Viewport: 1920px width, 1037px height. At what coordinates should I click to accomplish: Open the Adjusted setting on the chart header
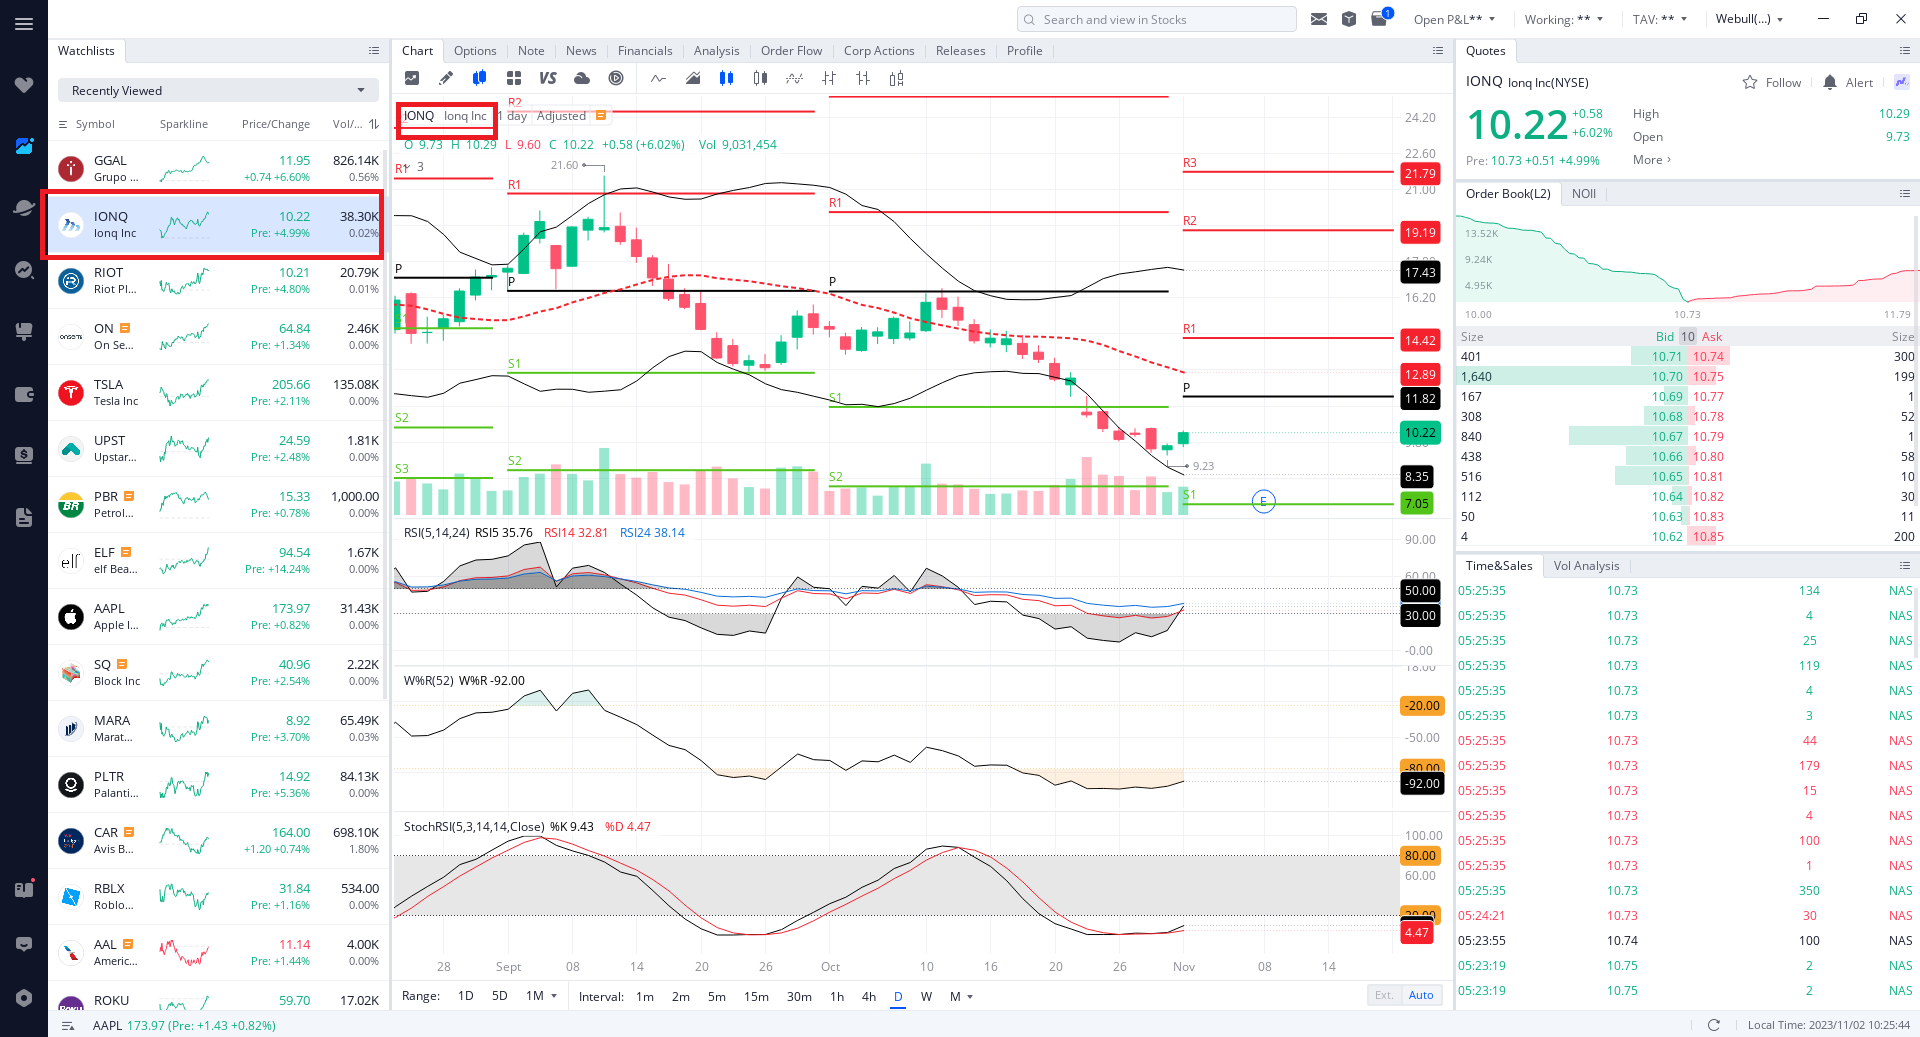pos(561,116)
